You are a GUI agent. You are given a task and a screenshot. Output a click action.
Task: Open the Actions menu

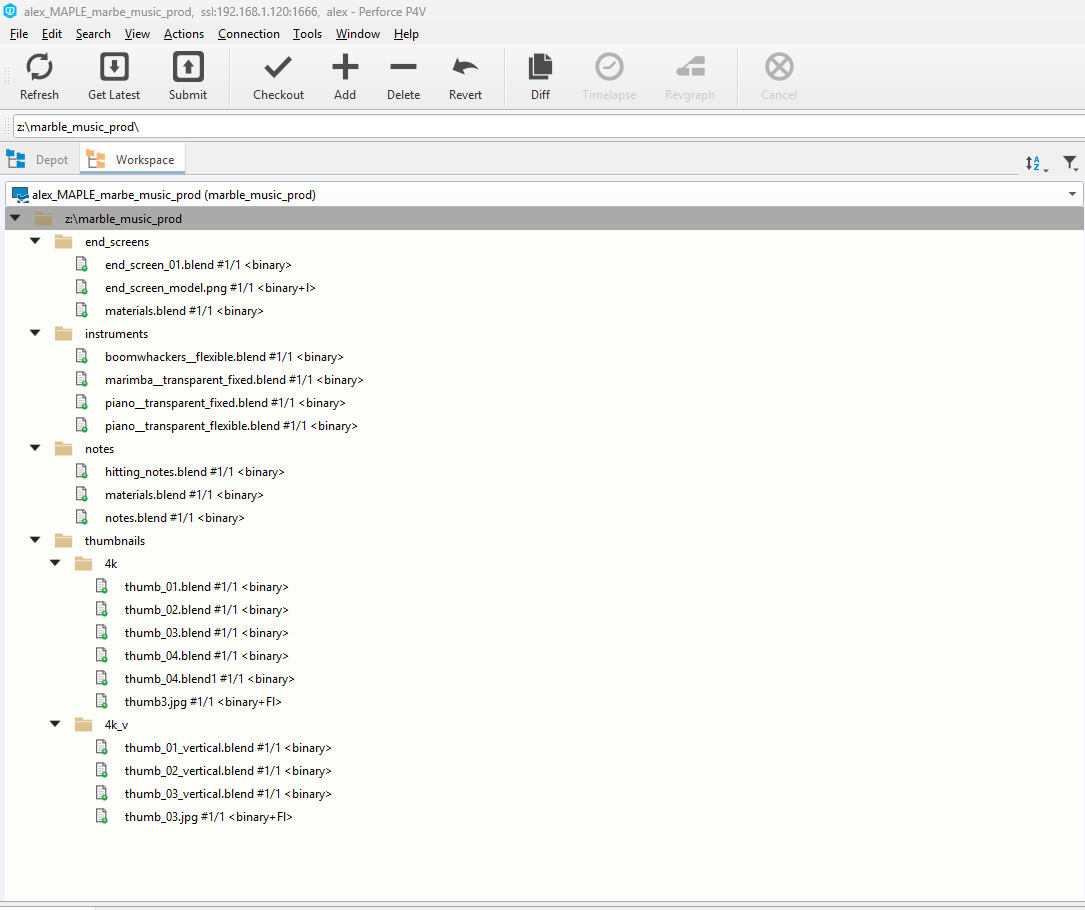pos(183,33)
